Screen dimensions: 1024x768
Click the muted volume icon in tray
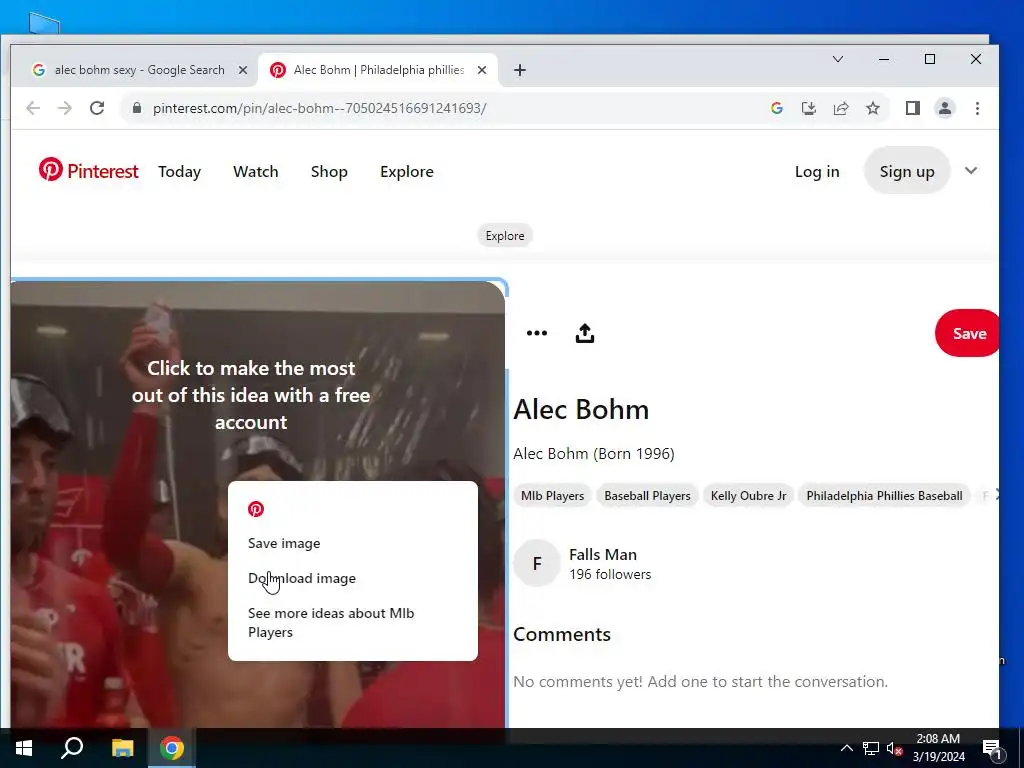point(894,748)
